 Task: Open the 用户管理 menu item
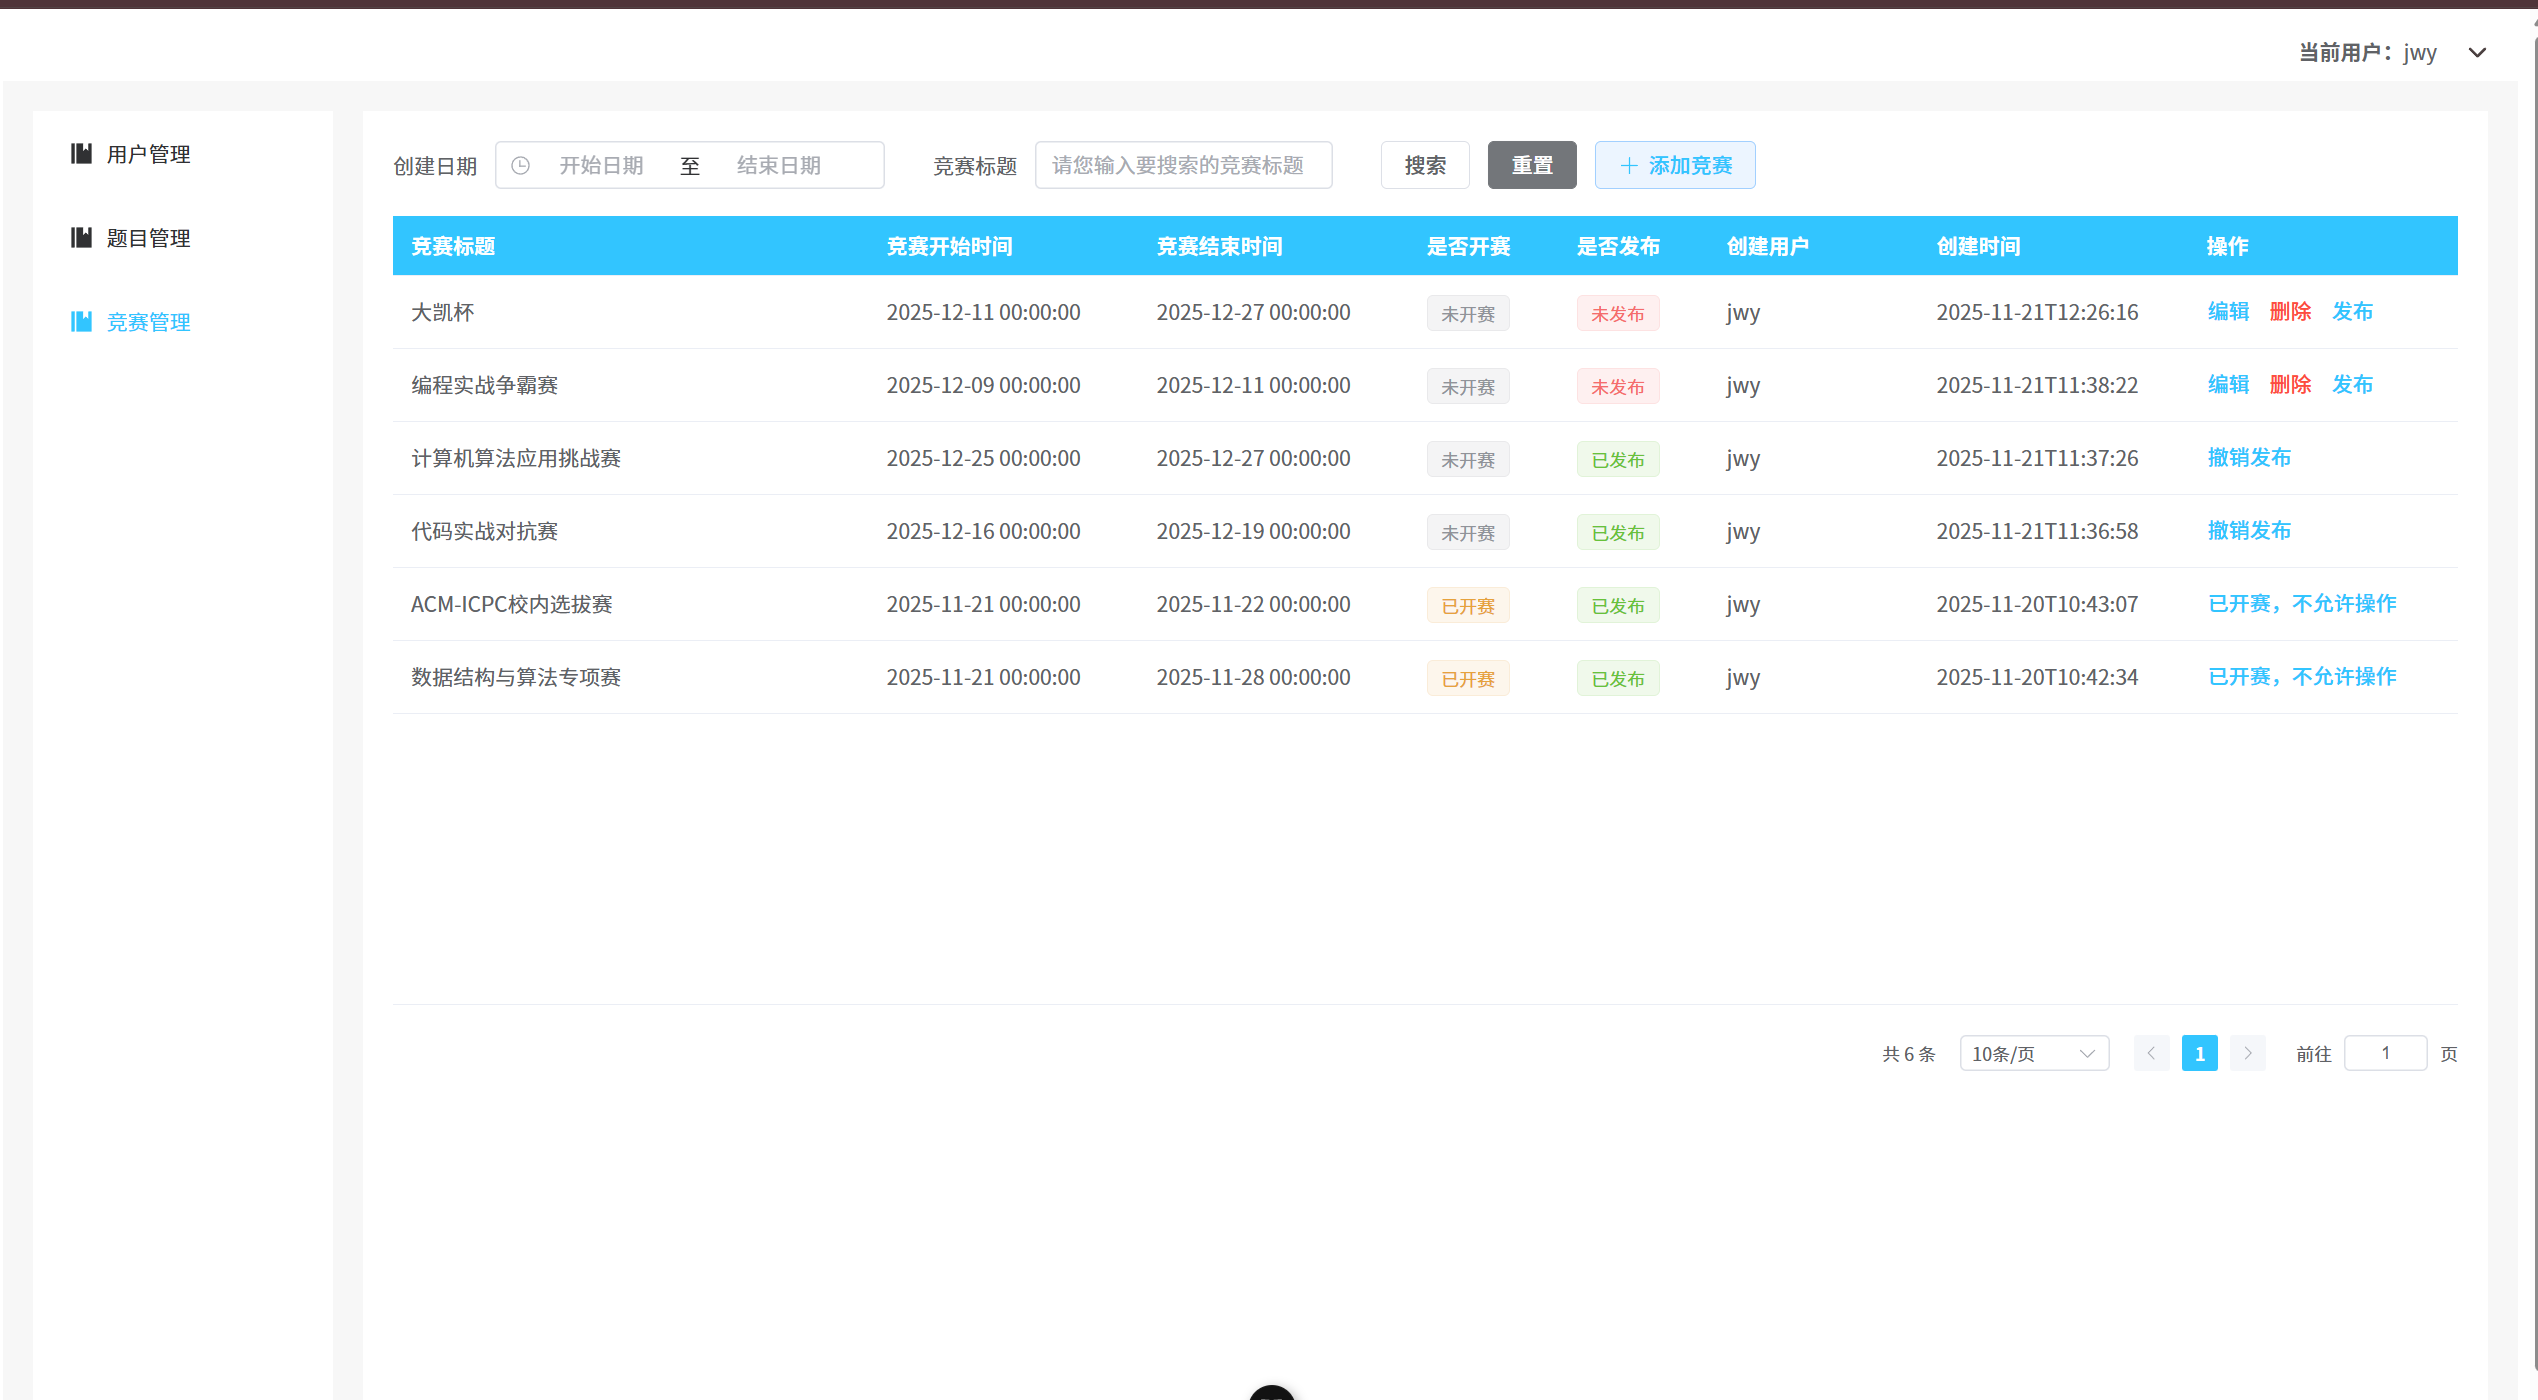[148, 154]
